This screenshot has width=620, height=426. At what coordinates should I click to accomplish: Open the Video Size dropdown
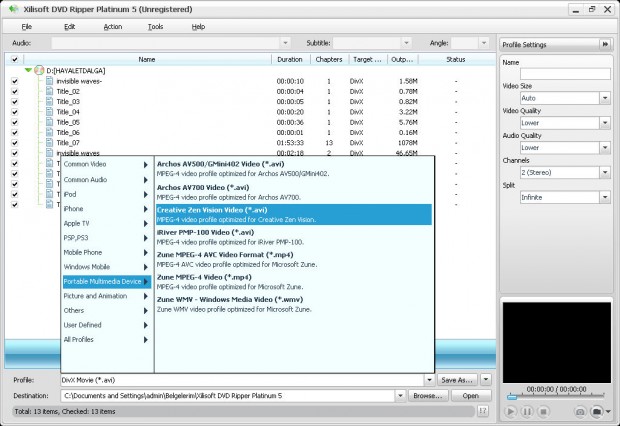click(x=605, y=98)
